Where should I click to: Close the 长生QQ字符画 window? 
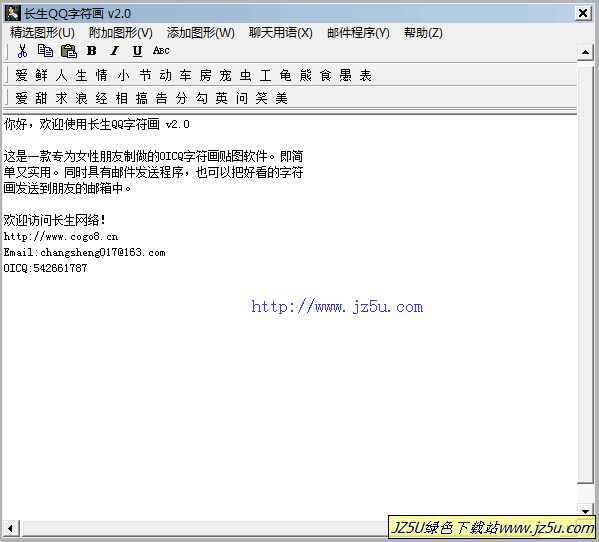point(583,13)
